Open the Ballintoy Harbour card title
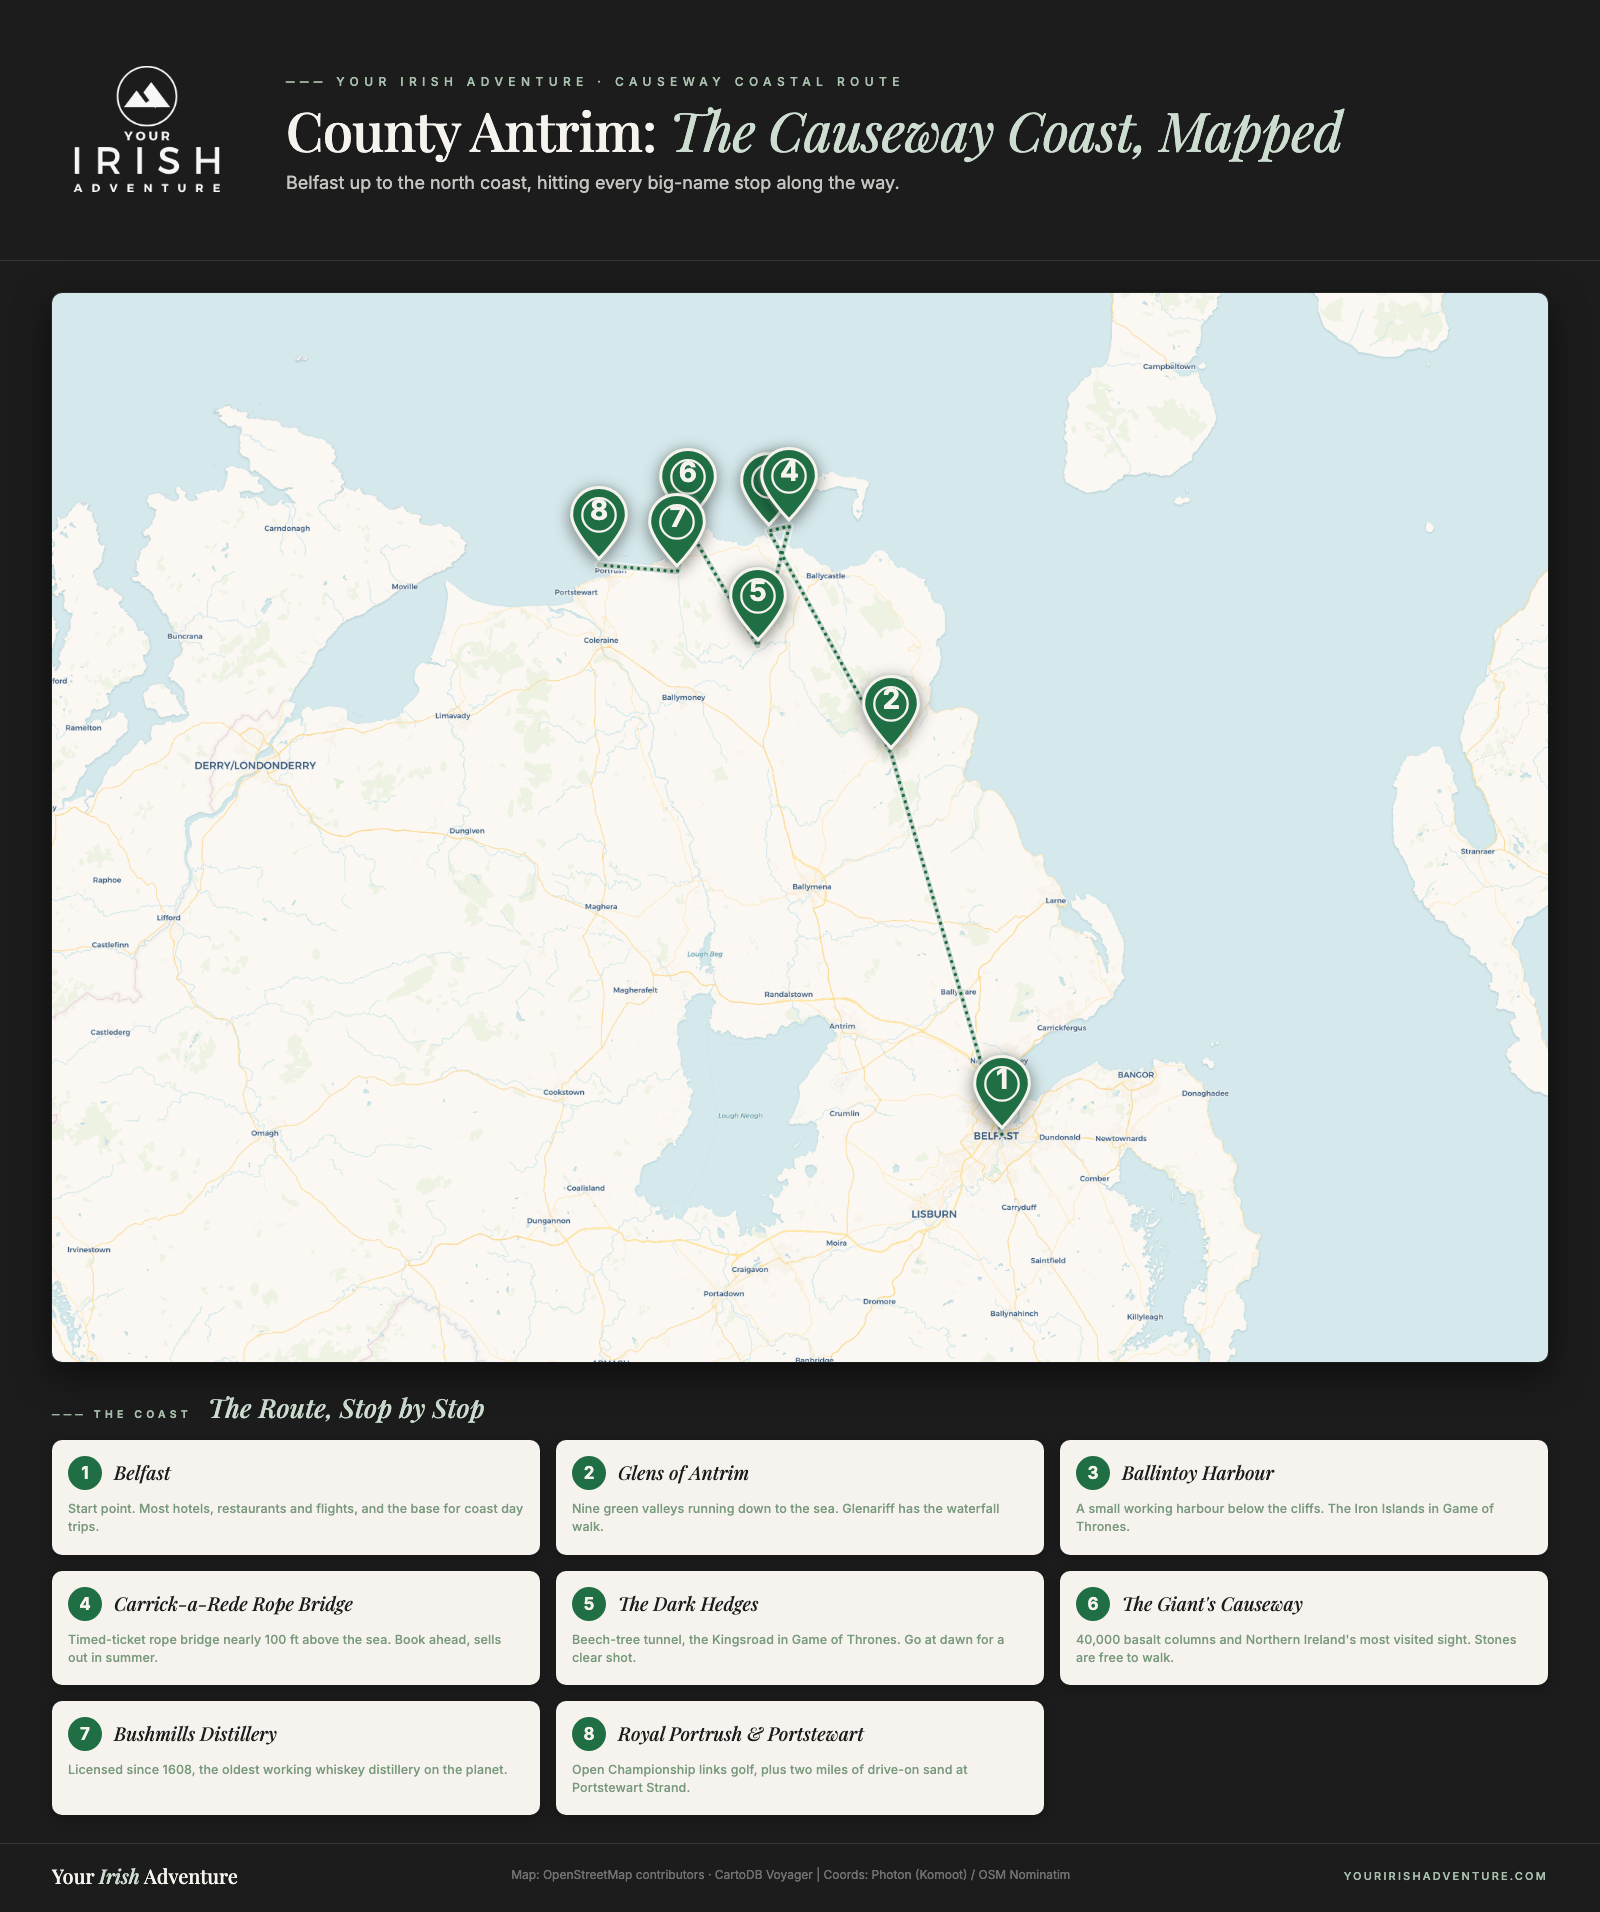This screenshot has width=1600, height=1912. tap(1198, 1473)
